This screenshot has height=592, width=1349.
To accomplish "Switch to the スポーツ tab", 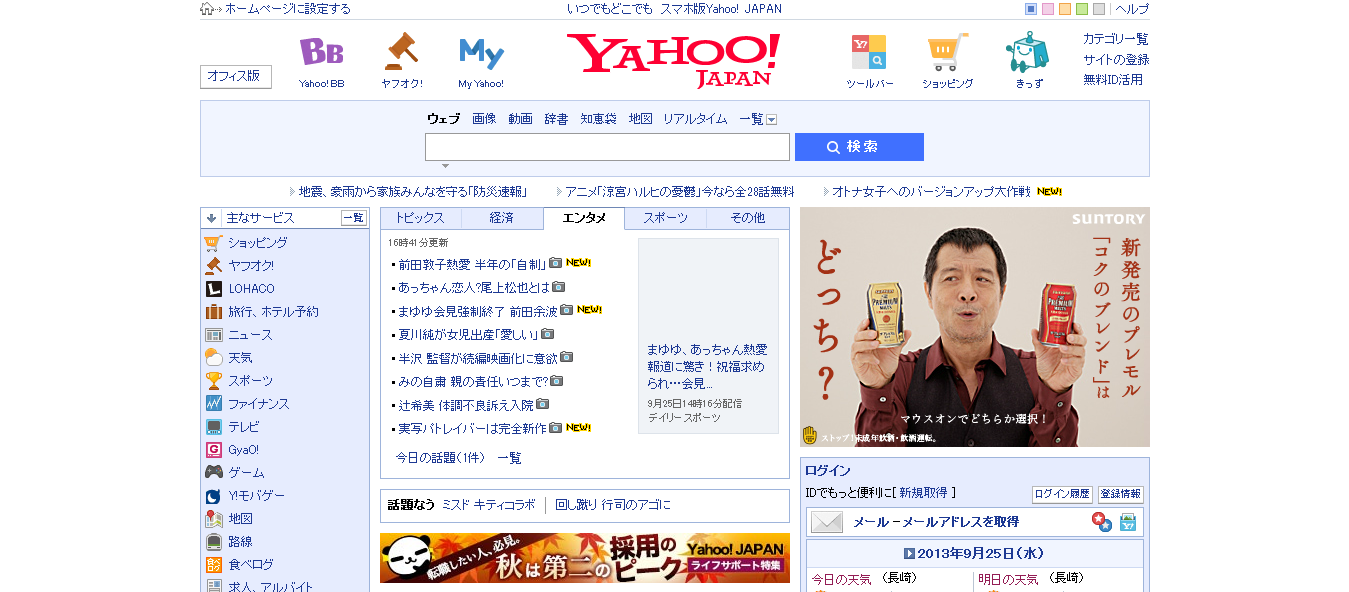I will coord(665,218).
